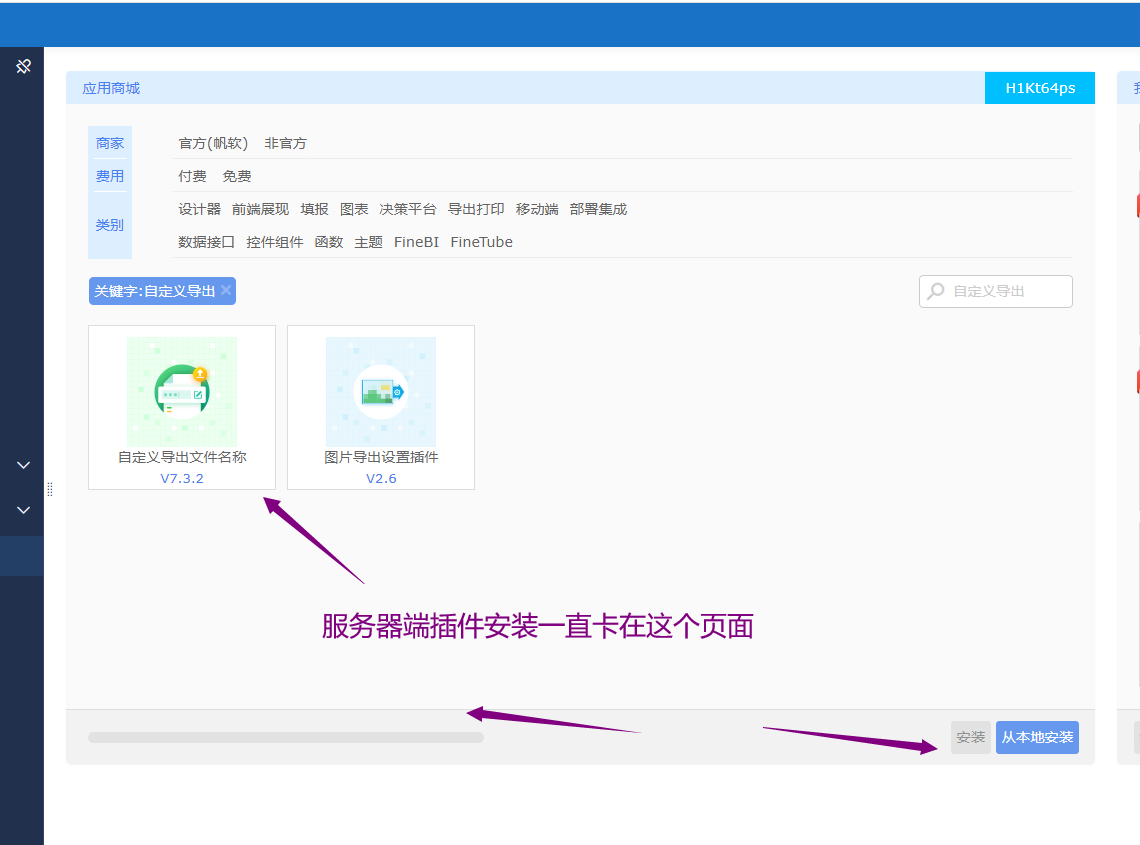1140x845 pixels.
Task: Click the 从本地安装 button
Action: [x=1037, y=737]
